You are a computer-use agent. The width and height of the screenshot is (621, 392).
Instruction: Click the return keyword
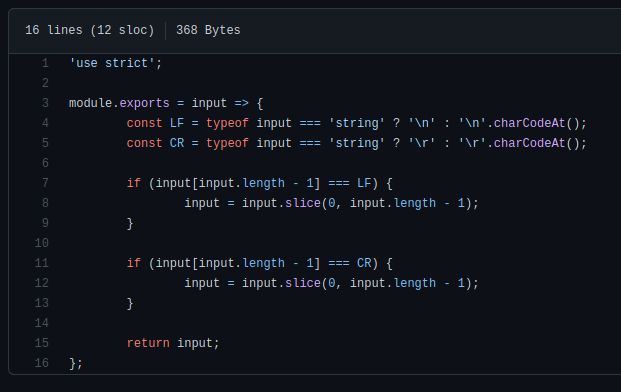pyautogui.click(x=148, y=343)
